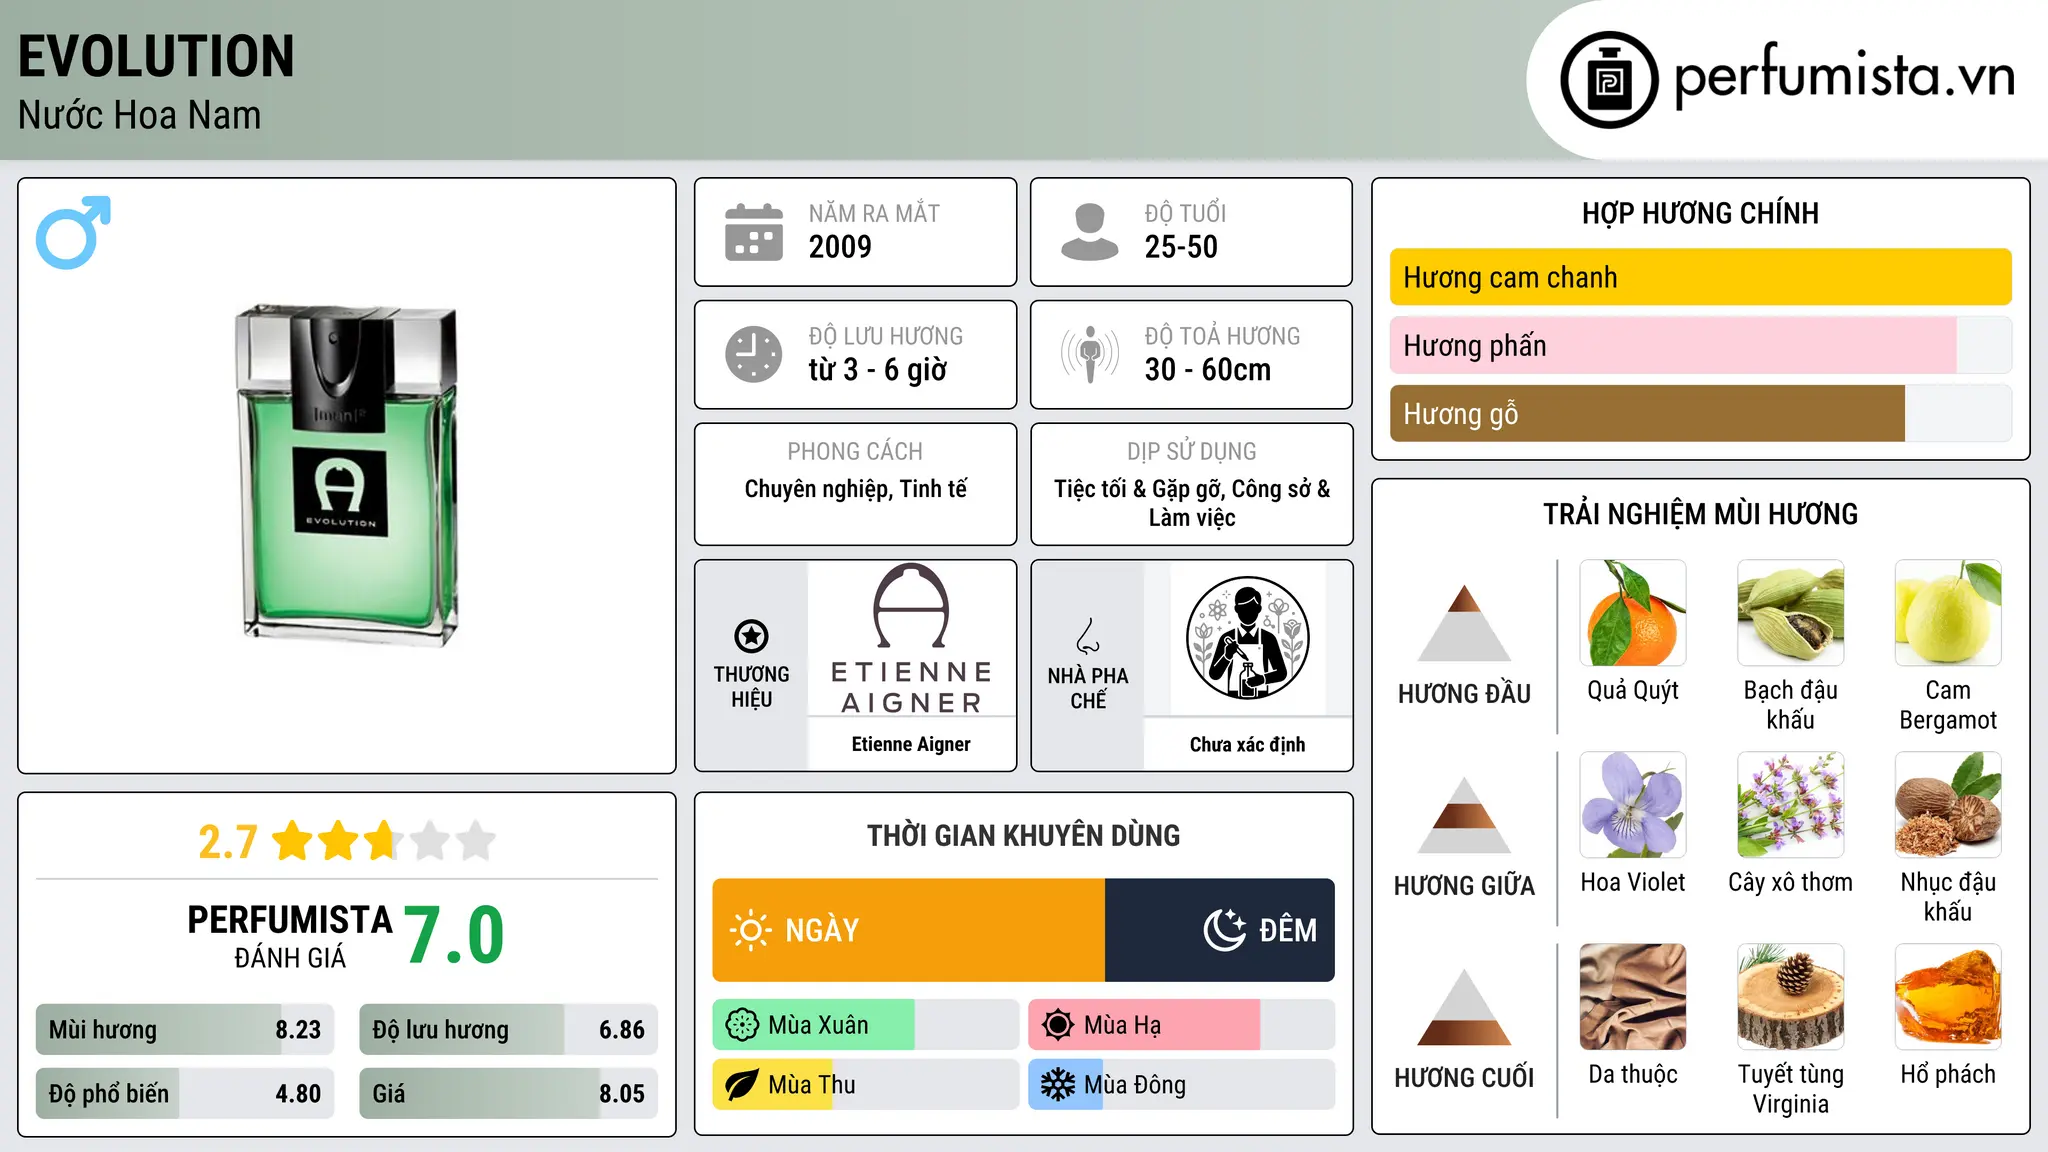Click the sillage value 30 - 60cm
The height and width of the screenshot is (1152, 2048).
1207,370
